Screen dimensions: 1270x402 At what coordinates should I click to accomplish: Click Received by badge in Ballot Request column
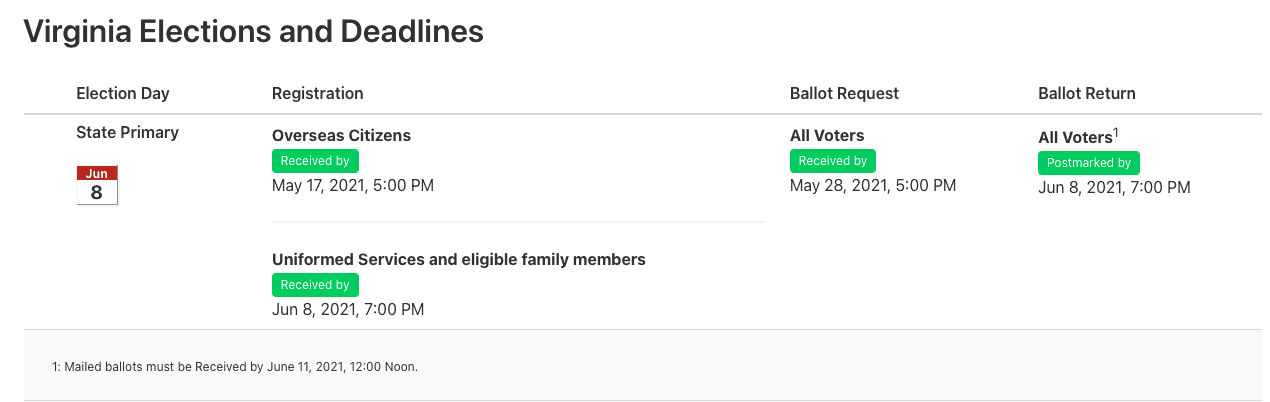pyautogui.click(x=832, y=161)
